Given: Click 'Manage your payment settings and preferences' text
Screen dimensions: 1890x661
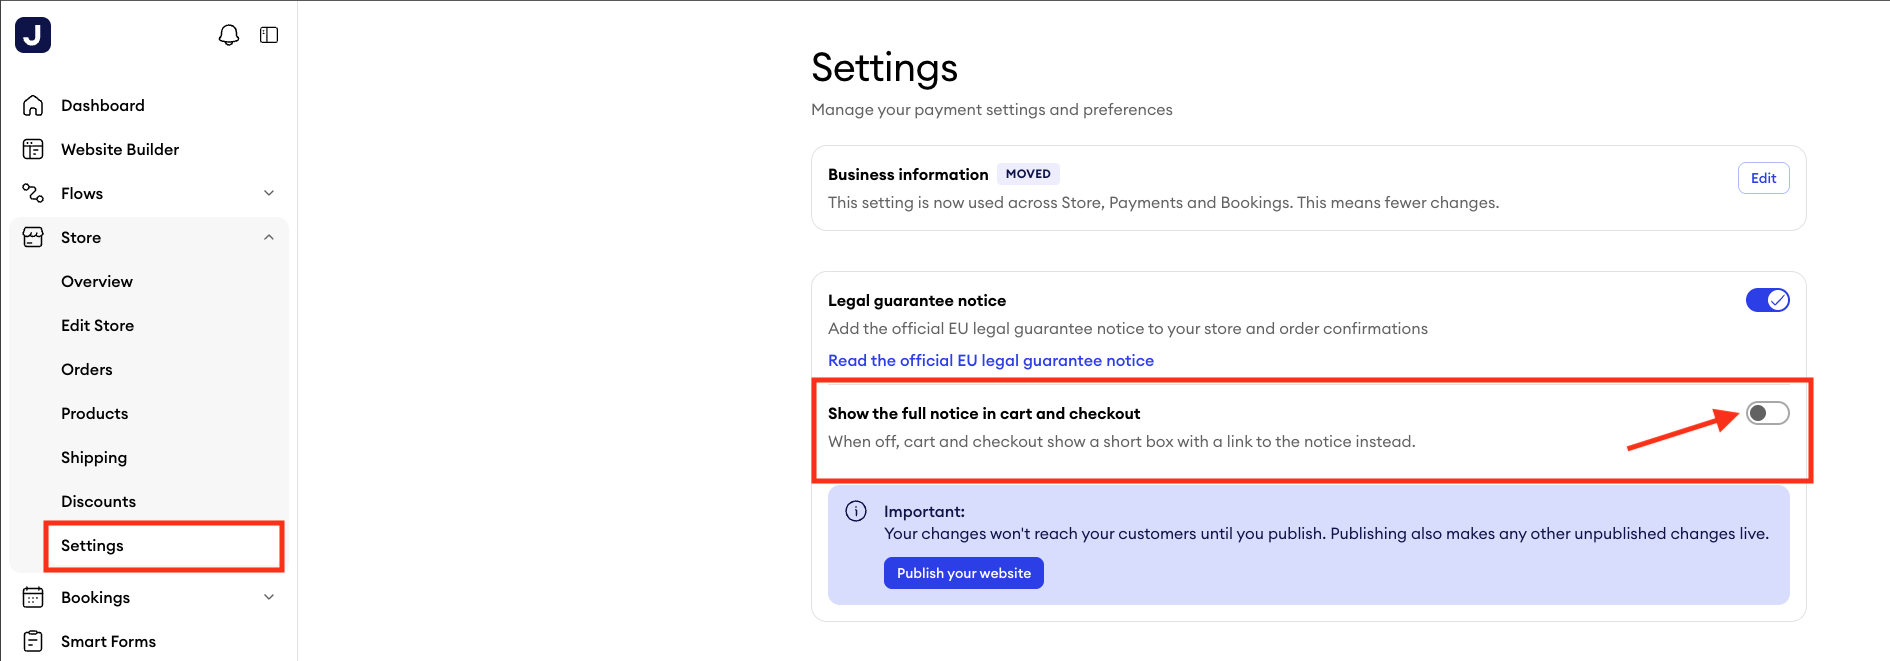Looking at the screenshot, I should (x=992, y=109).
